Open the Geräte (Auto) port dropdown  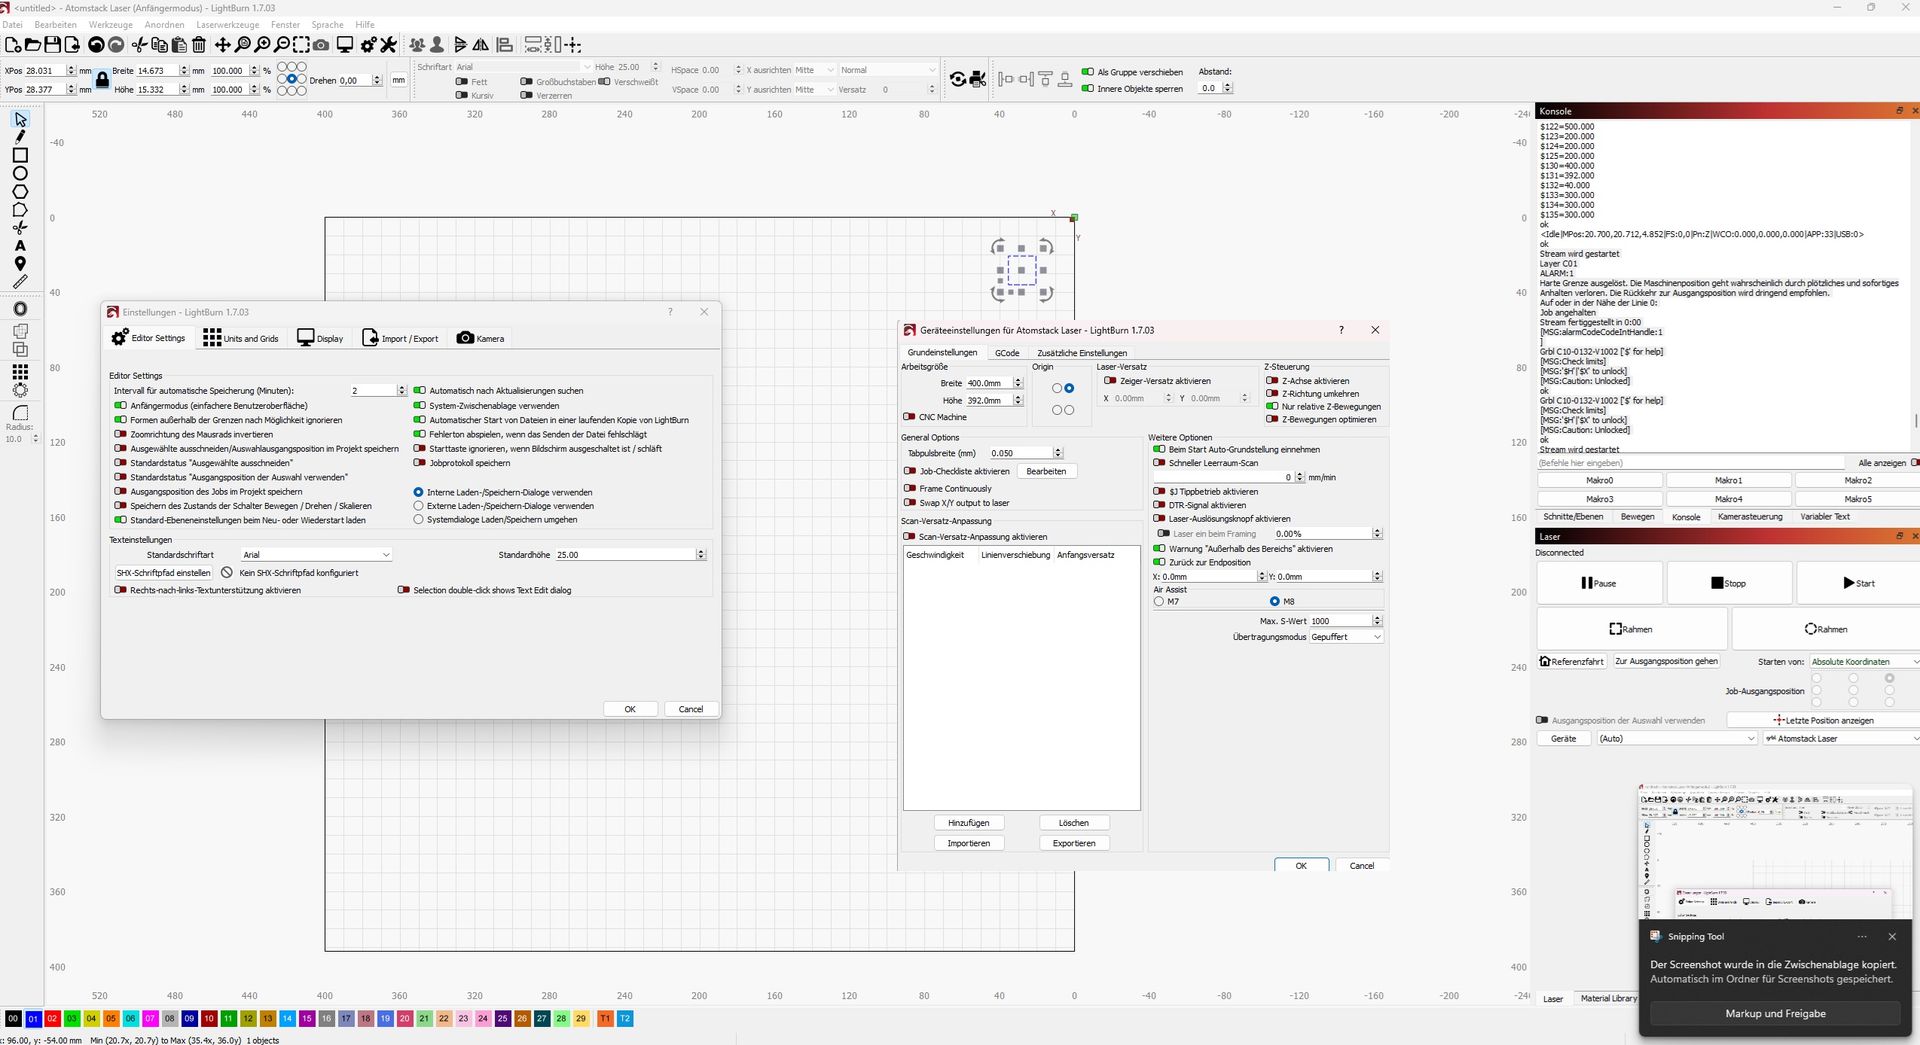tap(1676, 739)
